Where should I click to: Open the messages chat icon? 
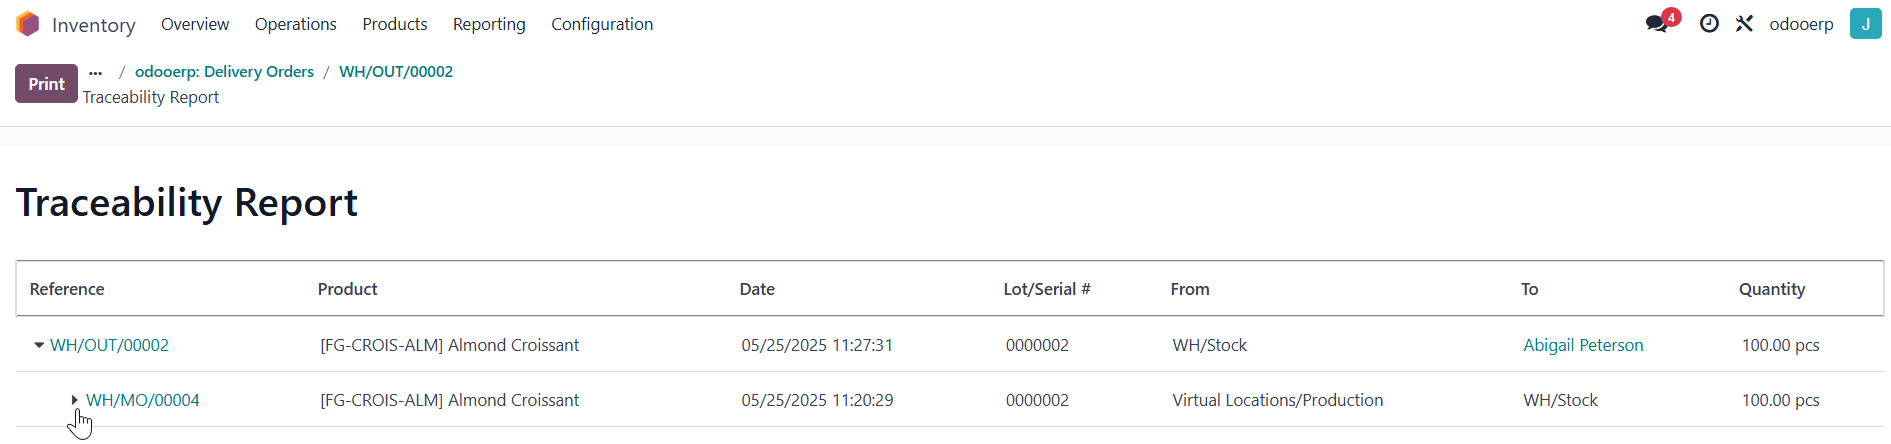pos(1657,24)
